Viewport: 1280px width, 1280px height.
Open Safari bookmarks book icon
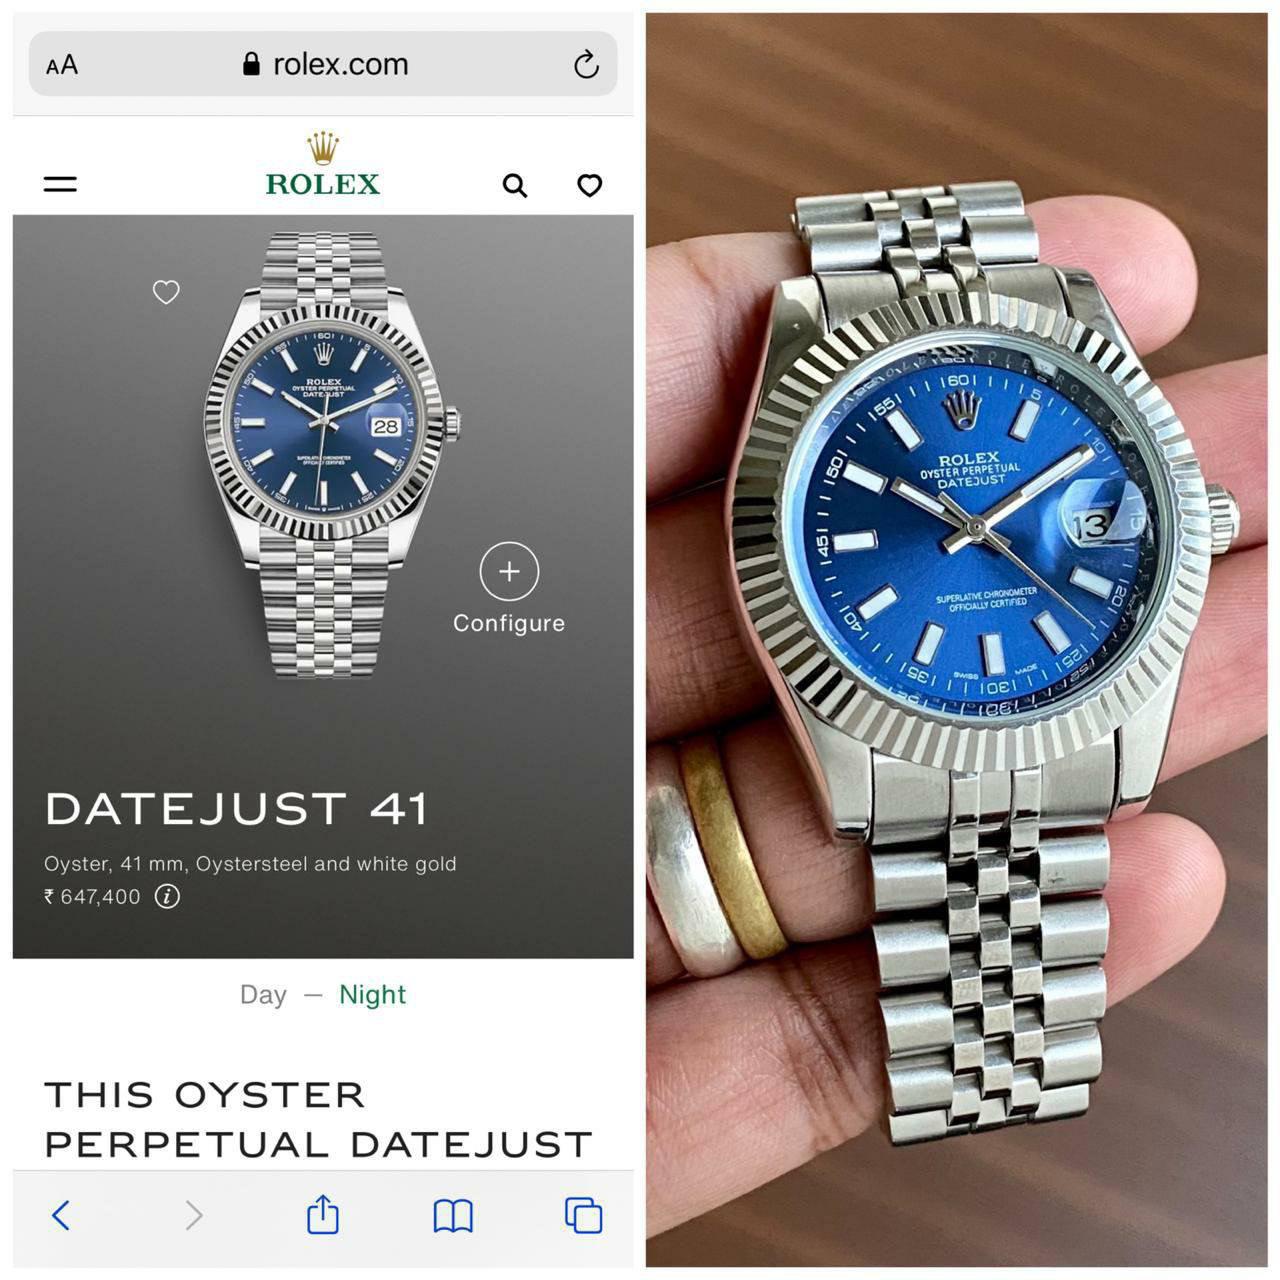453,1216
